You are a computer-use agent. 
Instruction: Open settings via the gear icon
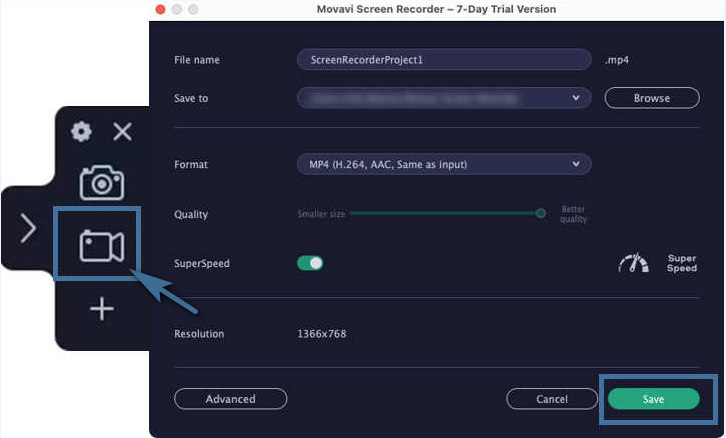tap(81, 132)
